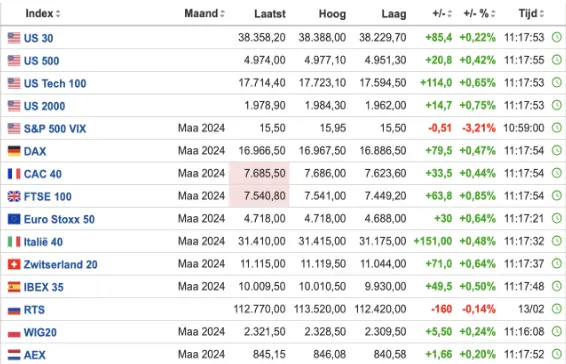Sort table by Maand column
The image size is (566, 364).
pos(204,13)
